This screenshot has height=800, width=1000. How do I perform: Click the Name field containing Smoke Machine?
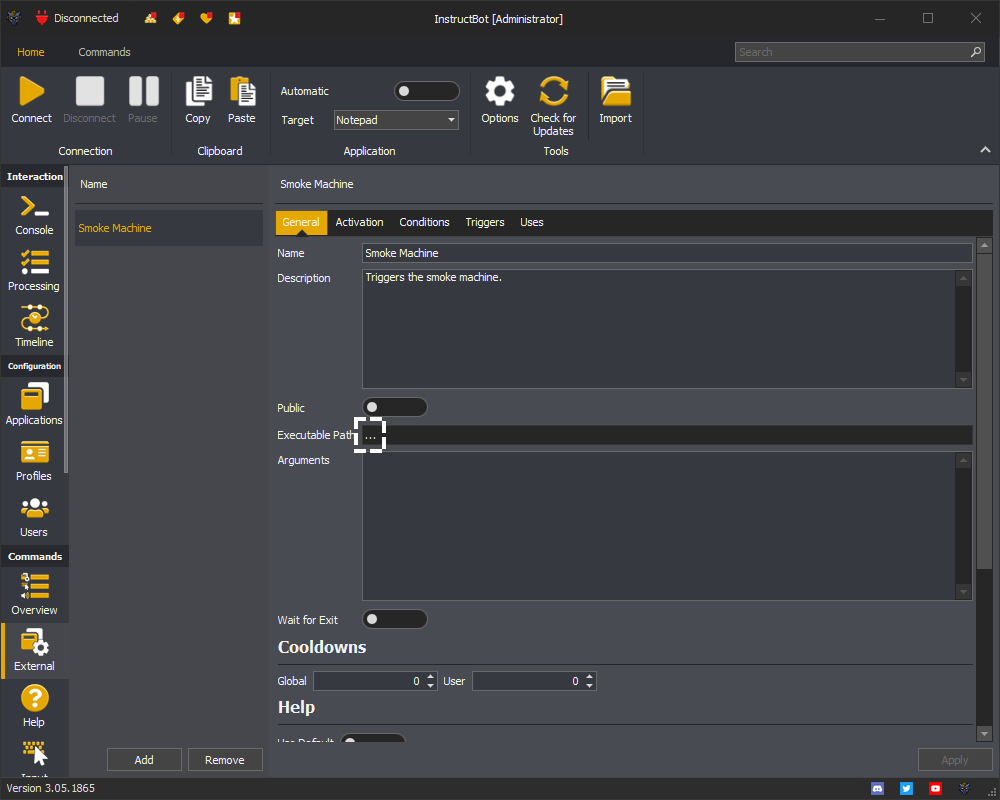coord(667,253)
